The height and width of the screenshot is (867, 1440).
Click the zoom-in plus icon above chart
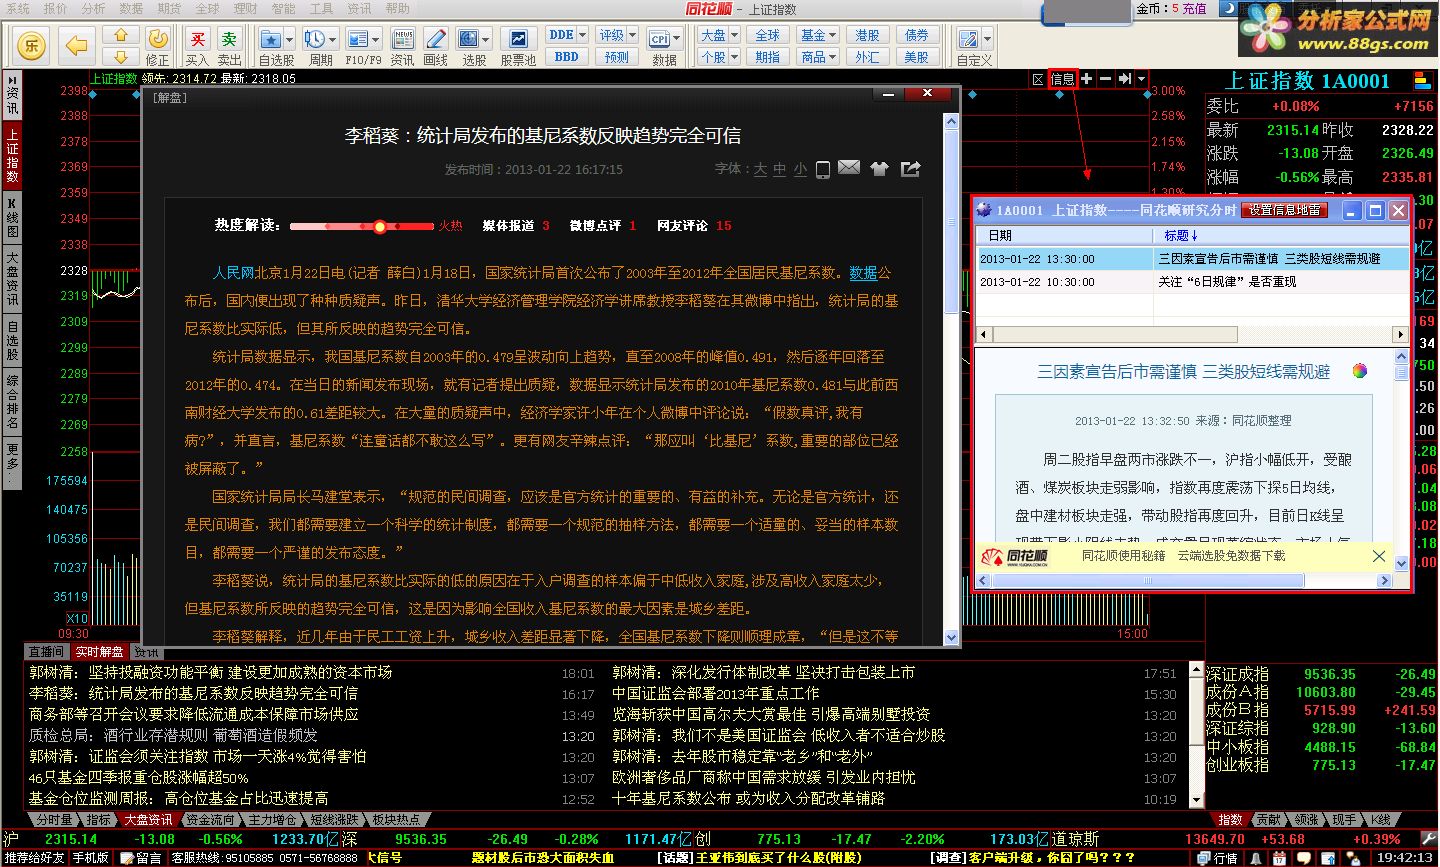click(x=1087, y=79)
